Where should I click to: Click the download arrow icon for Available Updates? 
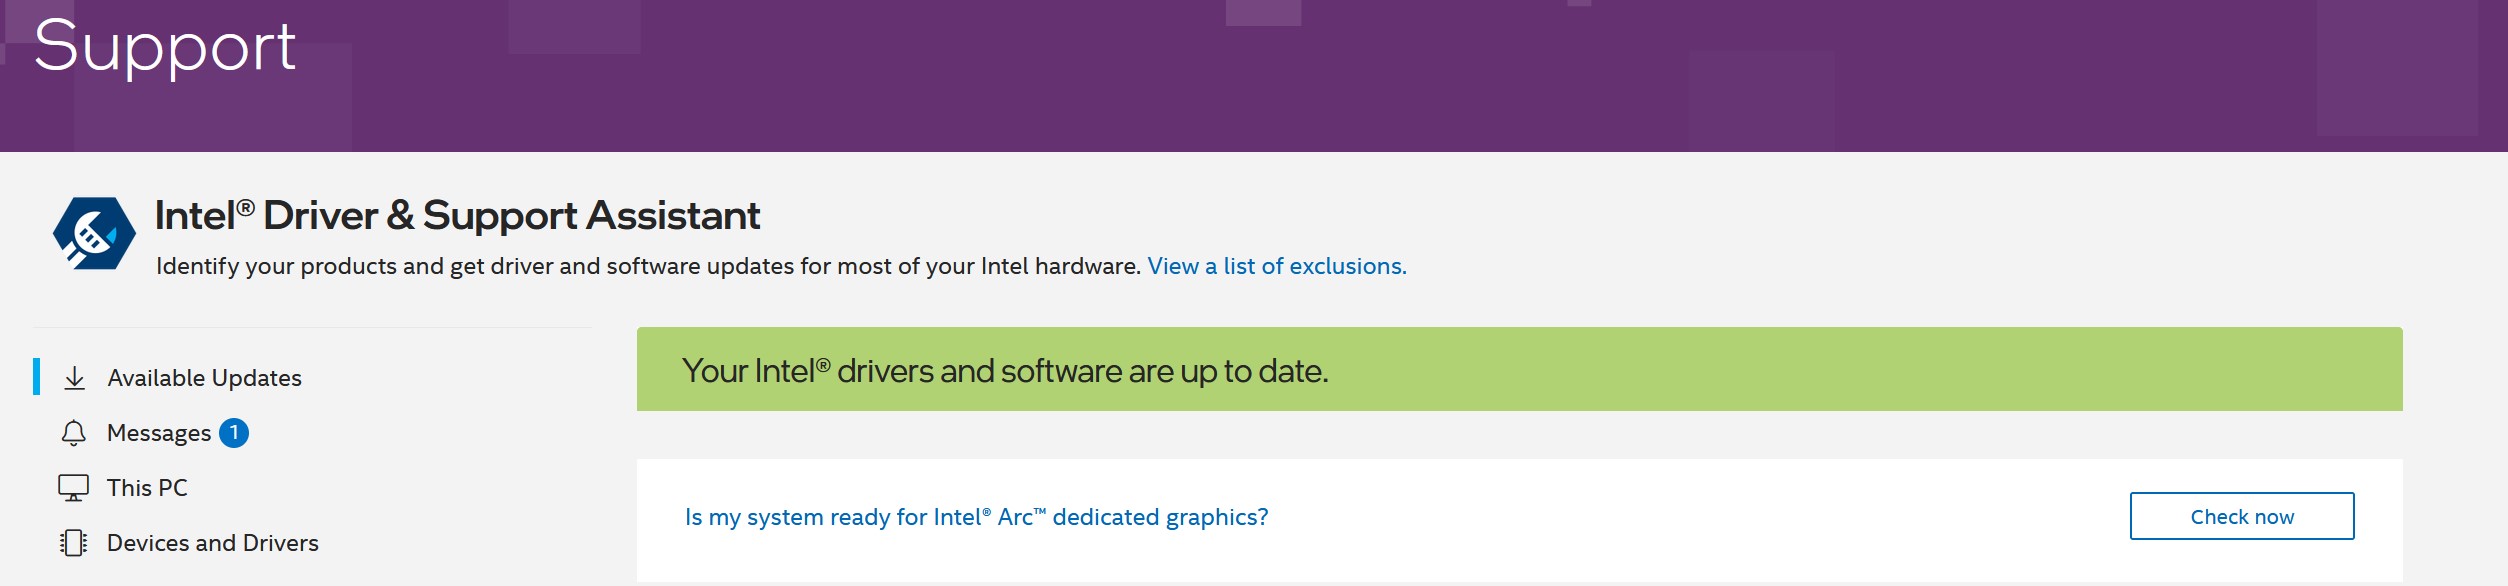click(x=75, y=378)
